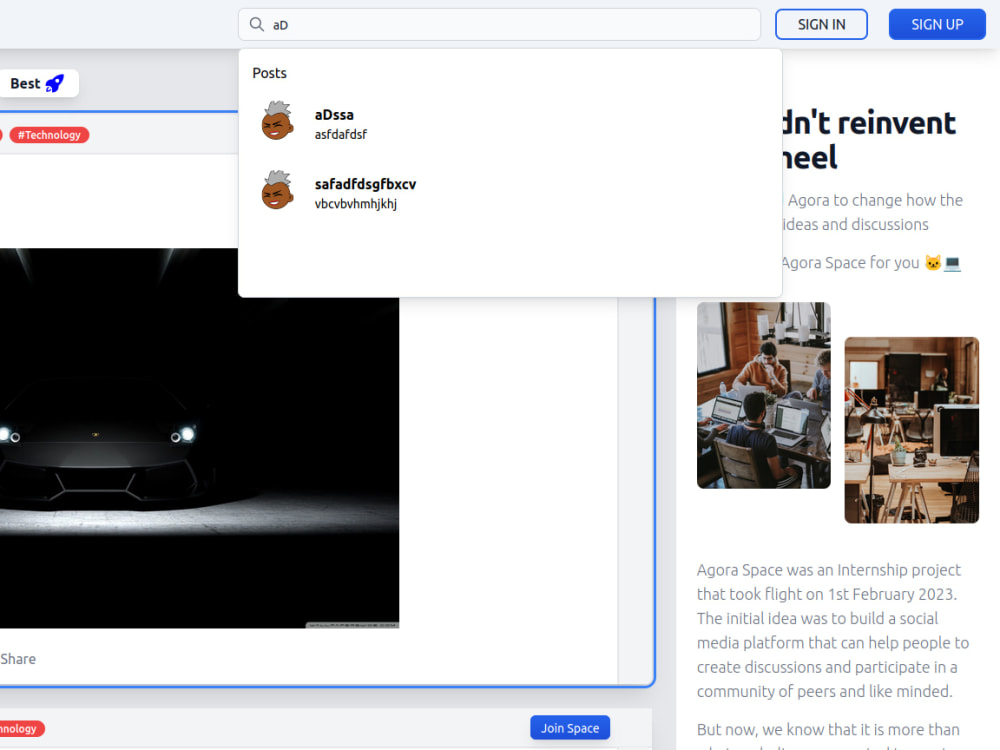Click the avatar beside the aDssa result

click(x=277, y=121)
